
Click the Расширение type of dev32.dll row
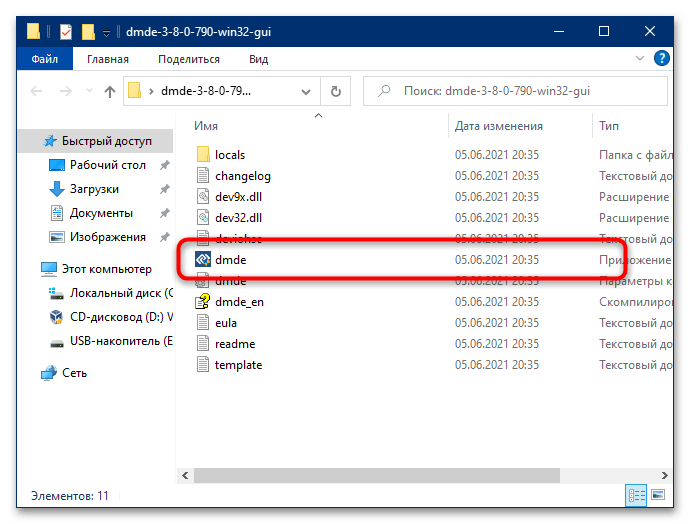point(634,218)
